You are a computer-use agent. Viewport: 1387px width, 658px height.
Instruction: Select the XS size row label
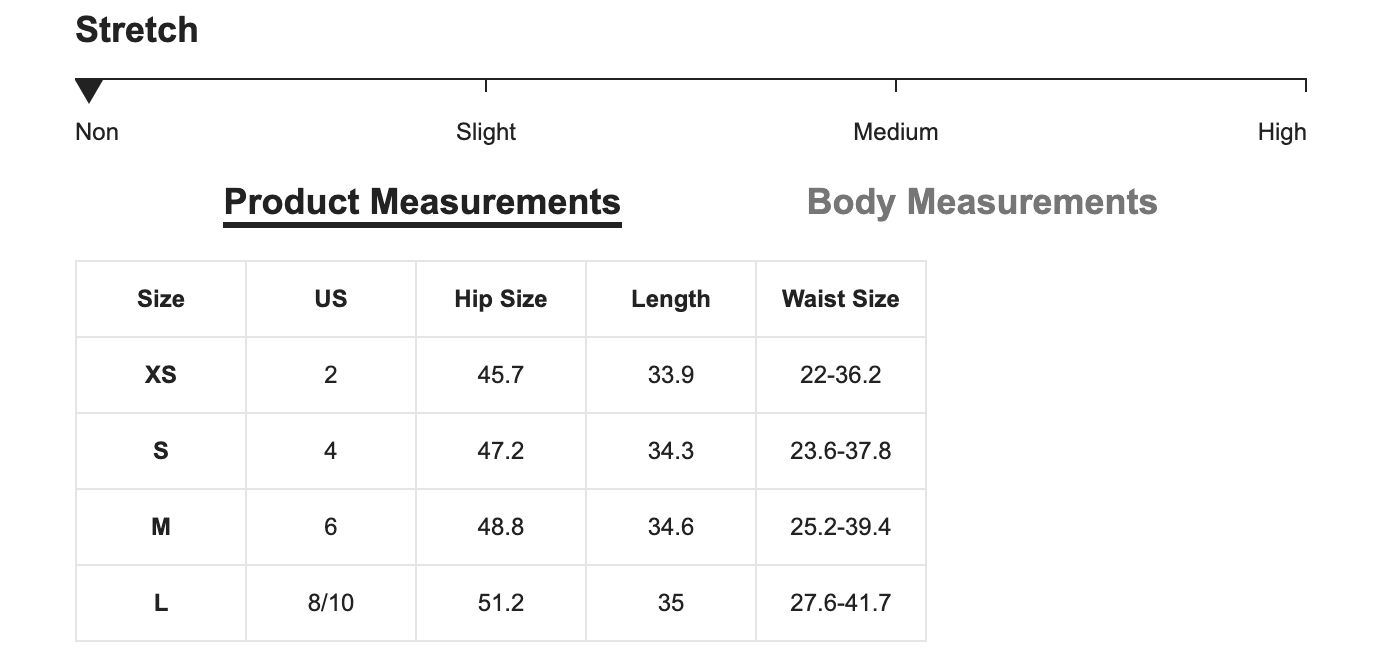tap(161, 375)
